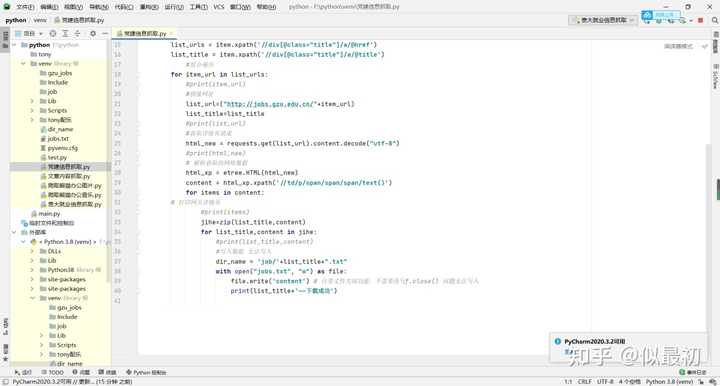Click the expand all icon in project panel
Viewport: 720px width, 386px height.
tap(65, 34)
